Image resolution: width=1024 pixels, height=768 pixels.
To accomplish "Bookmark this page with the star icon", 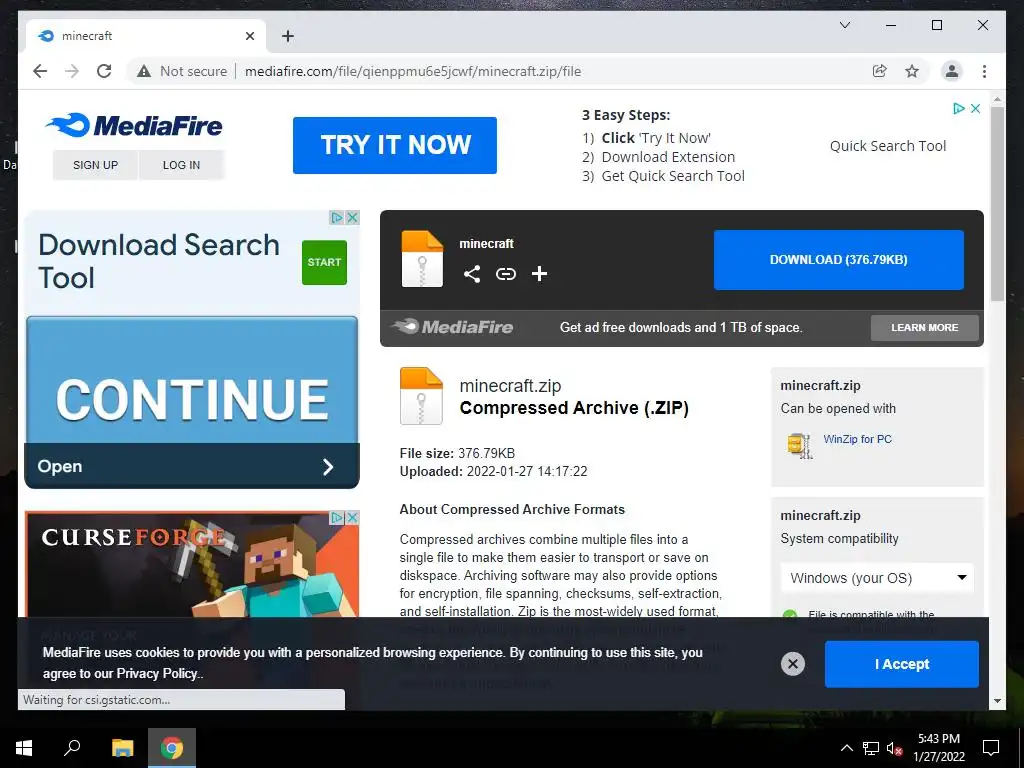I will (x=912, y=71).
